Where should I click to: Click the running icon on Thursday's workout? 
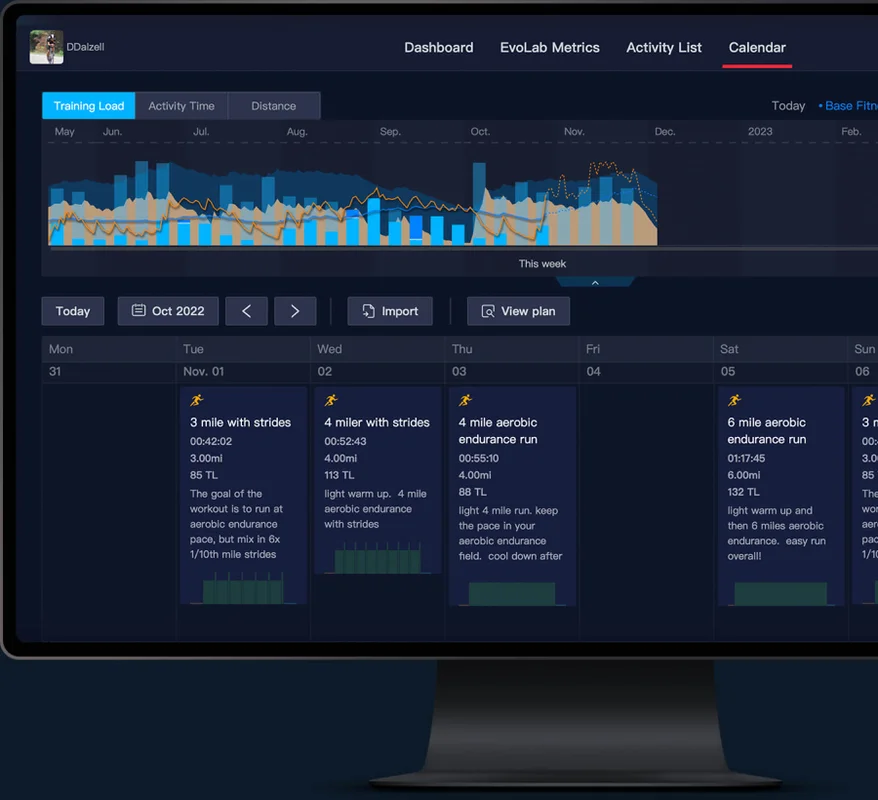pos(465,400)
